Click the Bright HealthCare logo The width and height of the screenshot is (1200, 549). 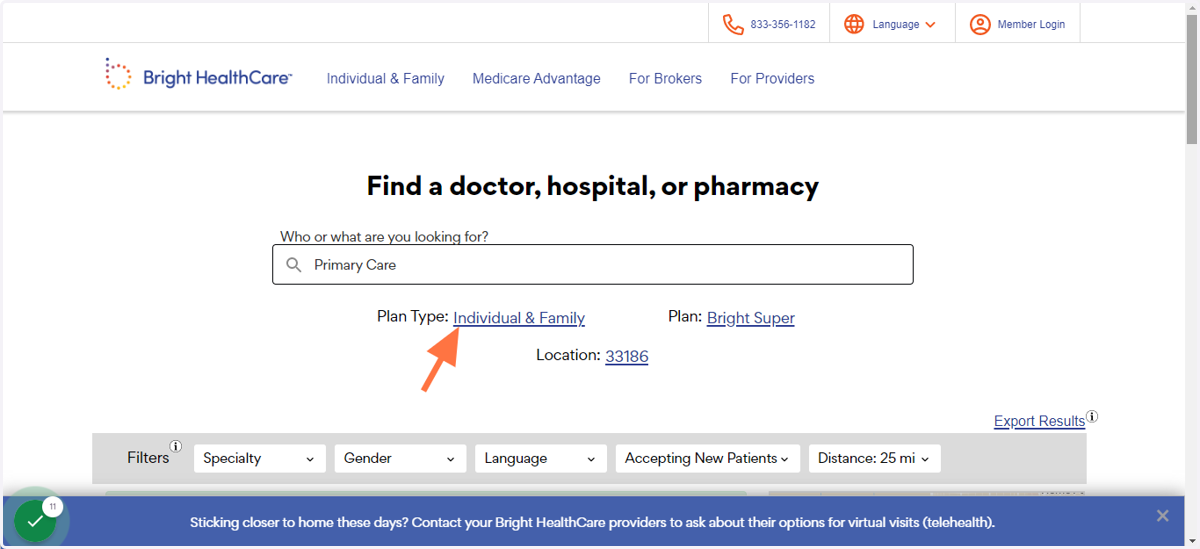[198, 76]
